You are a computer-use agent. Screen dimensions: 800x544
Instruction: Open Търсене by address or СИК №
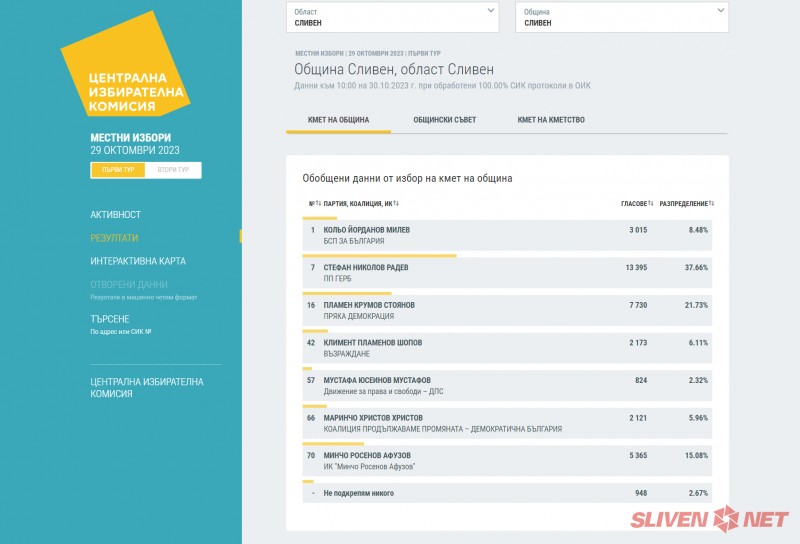tap(110, 319)
